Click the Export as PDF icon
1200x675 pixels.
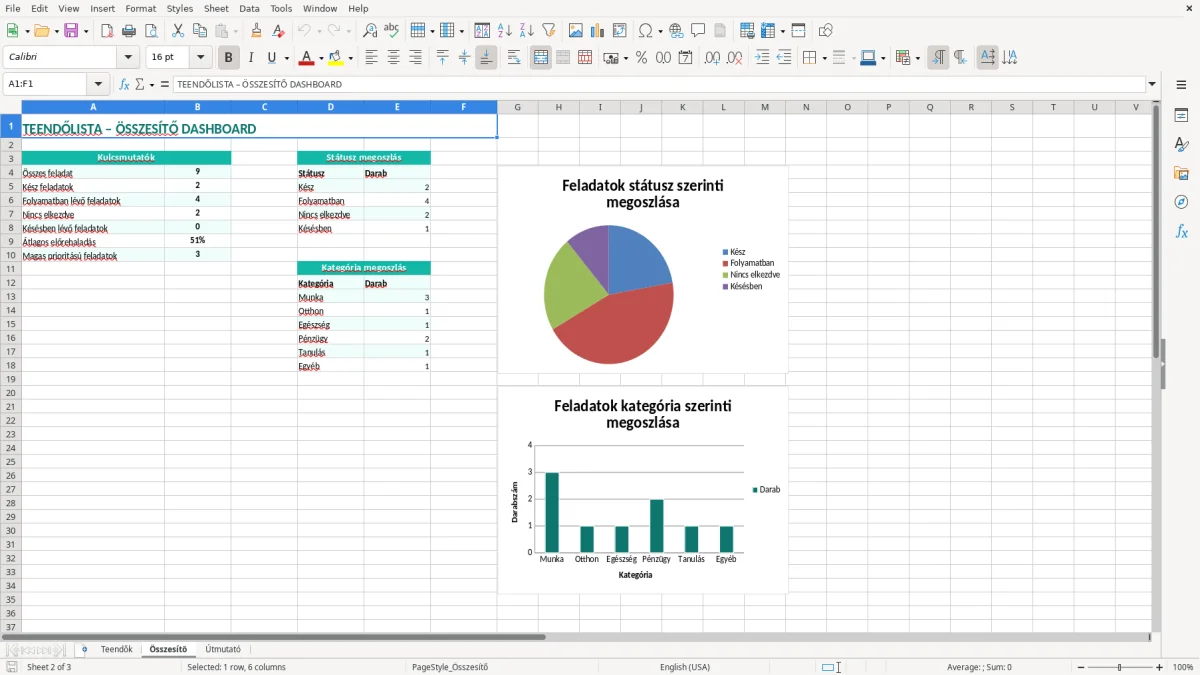pyautogui.click(x=107, y=31)
